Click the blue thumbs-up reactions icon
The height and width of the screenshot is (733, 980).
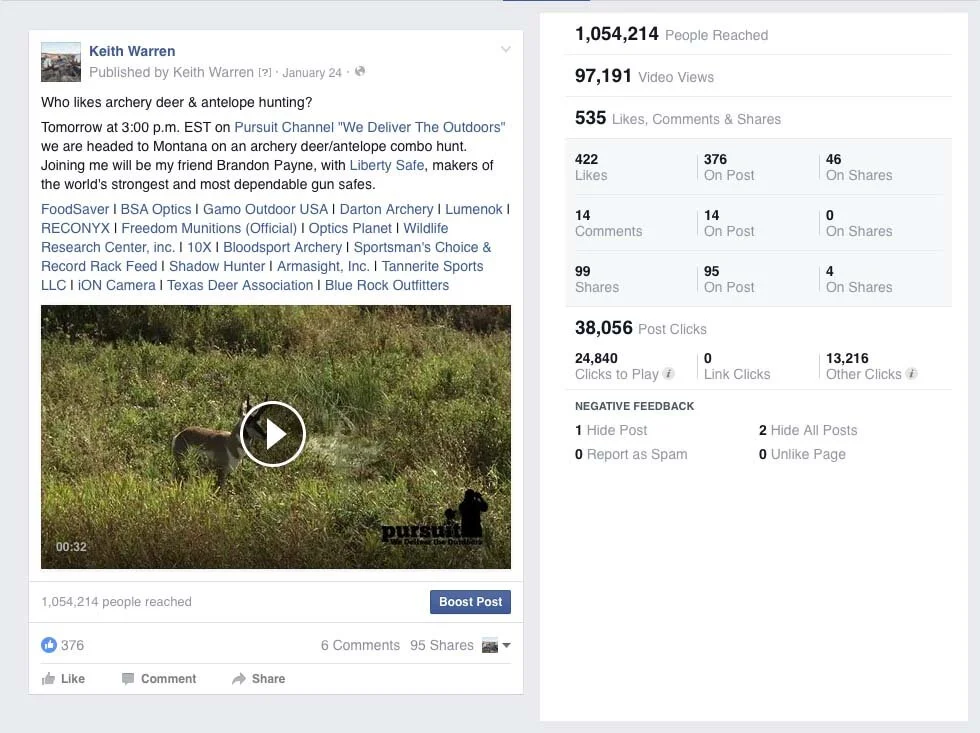pyautogui.click(x=49, y=645)
